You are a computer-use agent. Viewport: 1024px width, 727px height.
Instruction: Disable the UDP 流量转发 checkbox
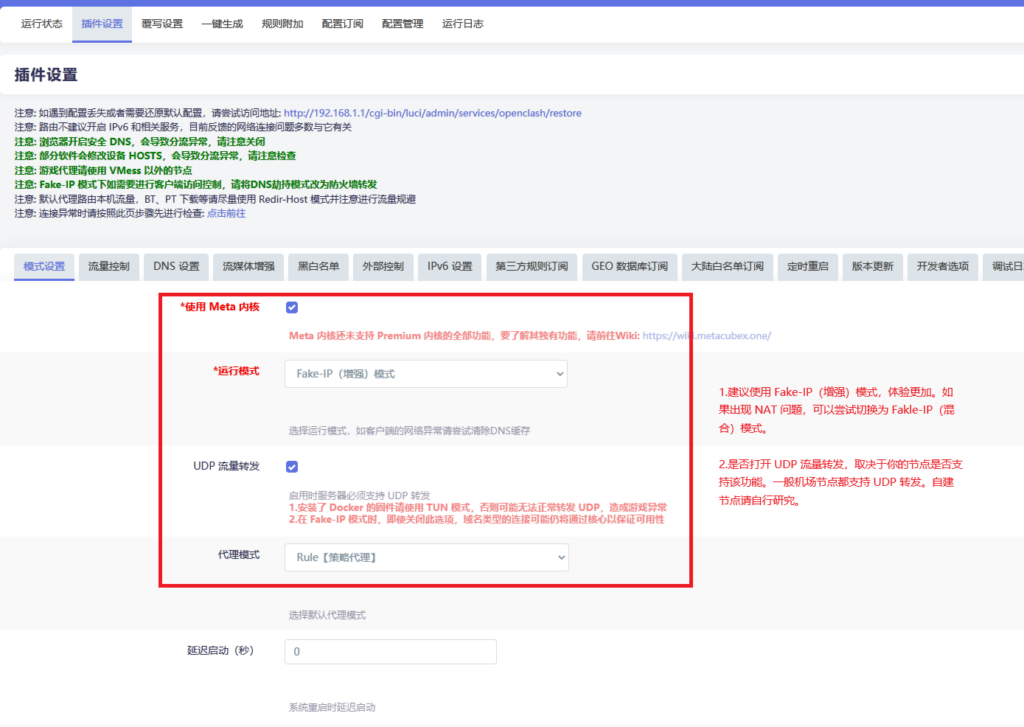coord(292,466)
